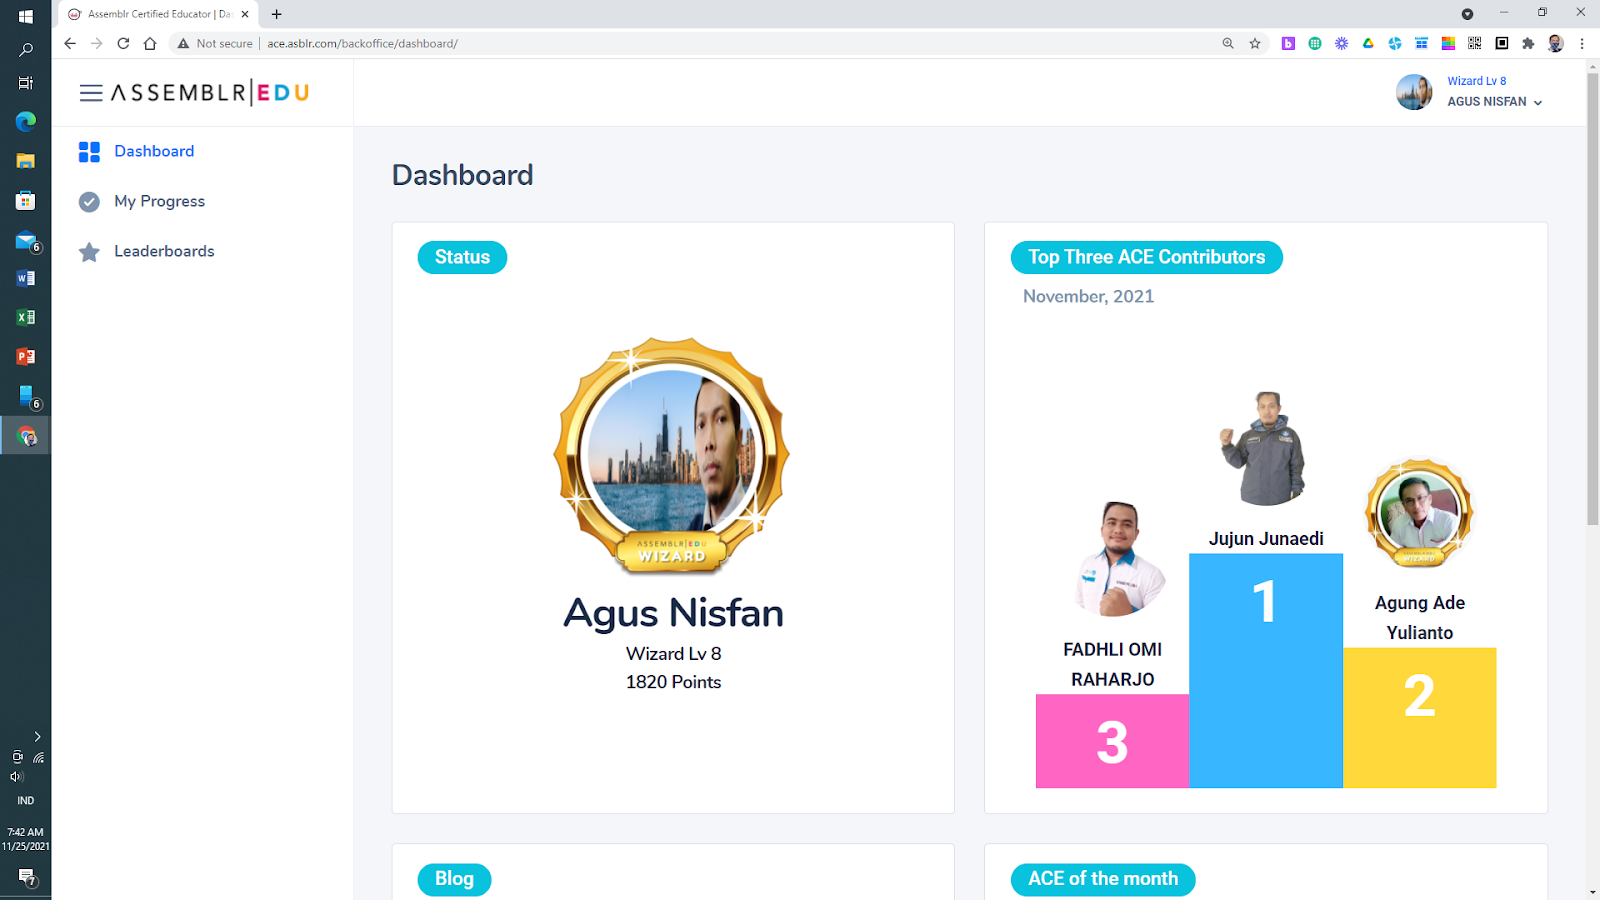Bookmark this page with the star icon
The width and height of the screenshot is (1600, 900).
point(1255,43)
